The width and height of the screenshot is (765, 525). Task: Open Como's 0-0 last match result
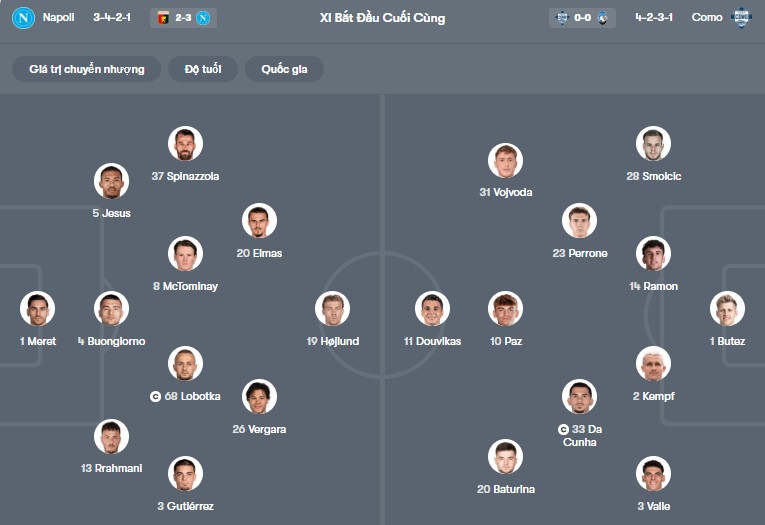click(x=582, y=18)
